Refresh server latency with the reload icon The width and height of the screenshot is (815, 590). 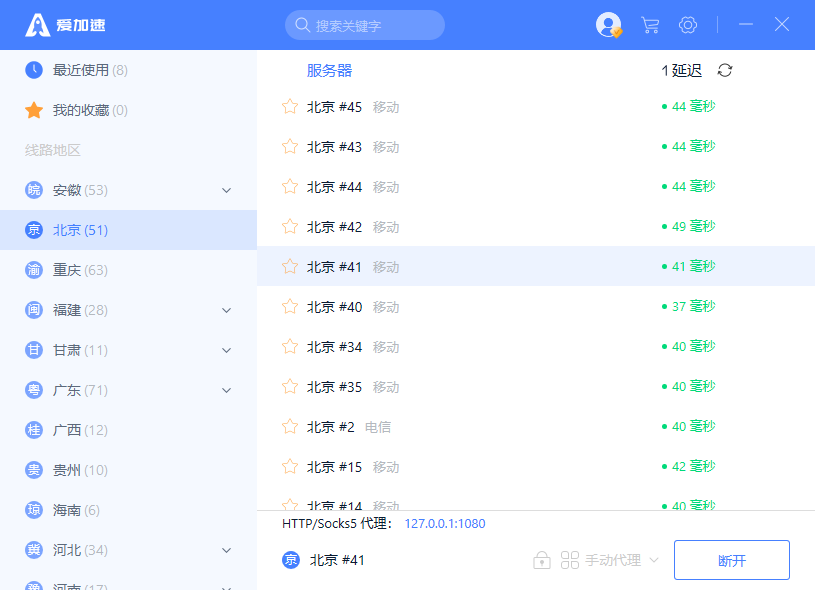[x=725, y=70]
